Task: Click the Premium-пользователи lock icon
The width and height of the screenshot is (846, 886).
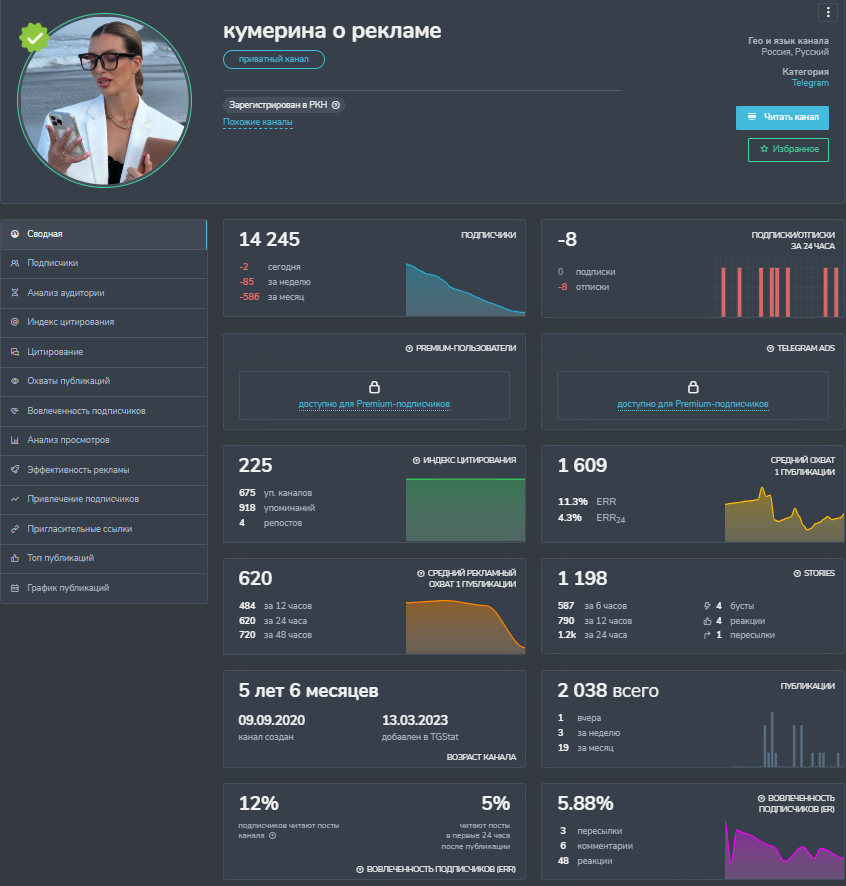Action: [x=374, y=387]
